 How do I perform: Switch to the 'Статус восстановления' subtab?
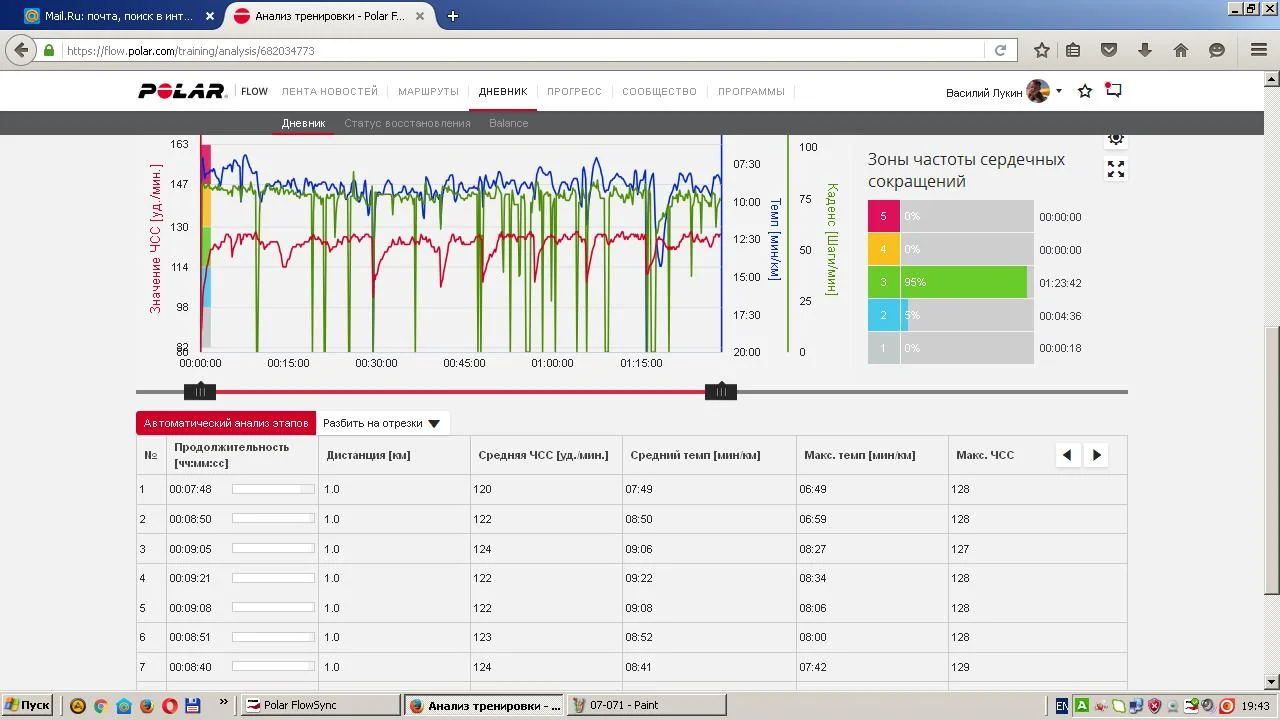tap(407, 123)
